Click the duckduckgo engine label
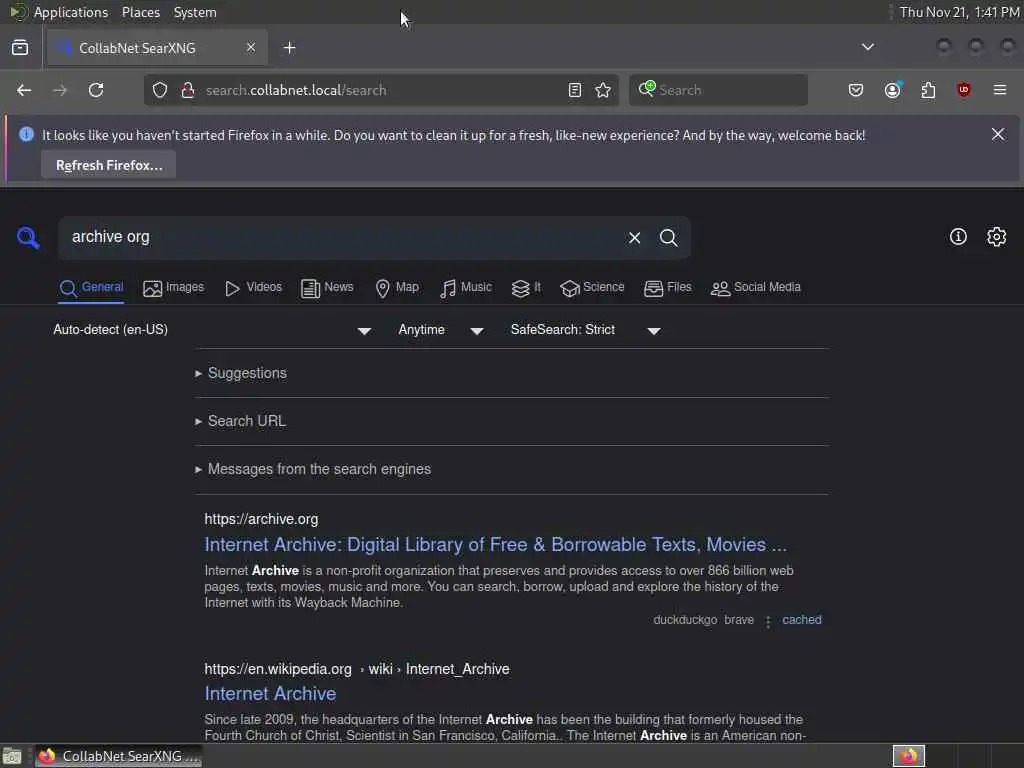 pos(685,620)
